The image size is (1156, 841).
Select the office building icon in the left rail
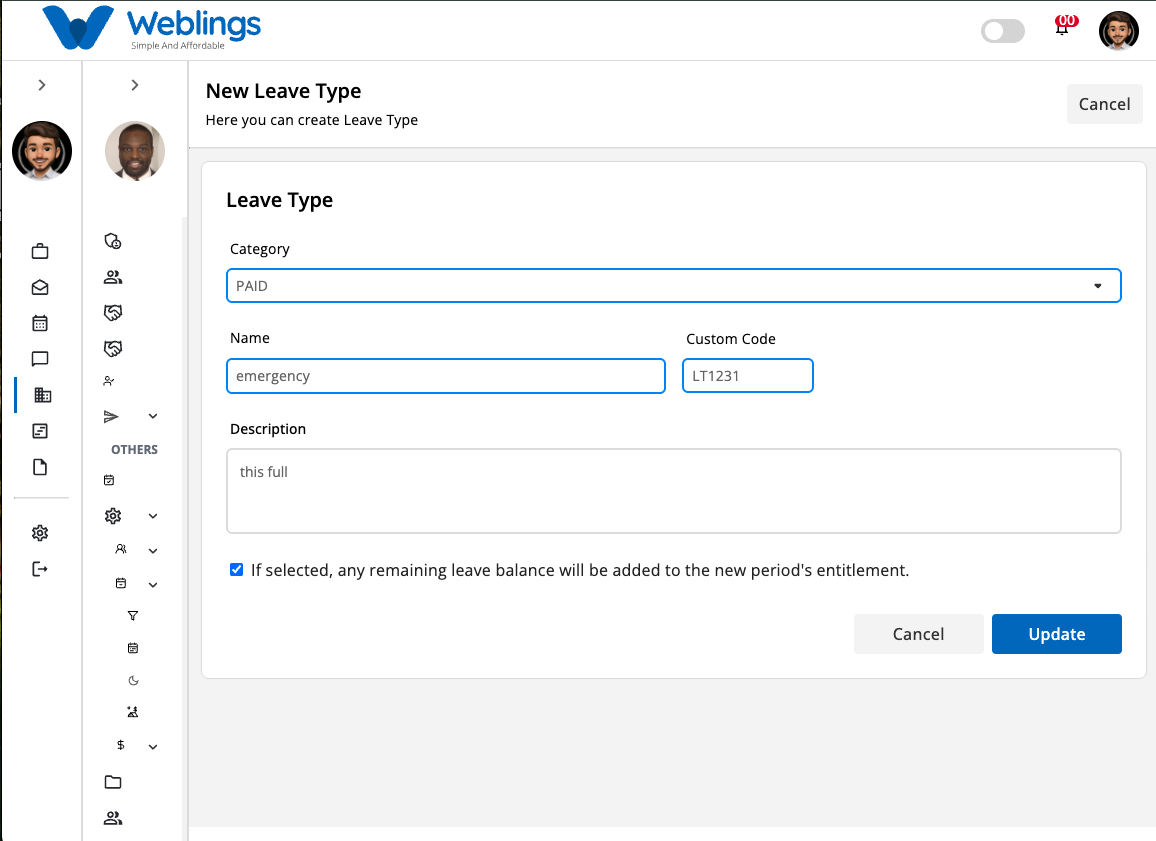pyautogui.click(x=43, y=395)
